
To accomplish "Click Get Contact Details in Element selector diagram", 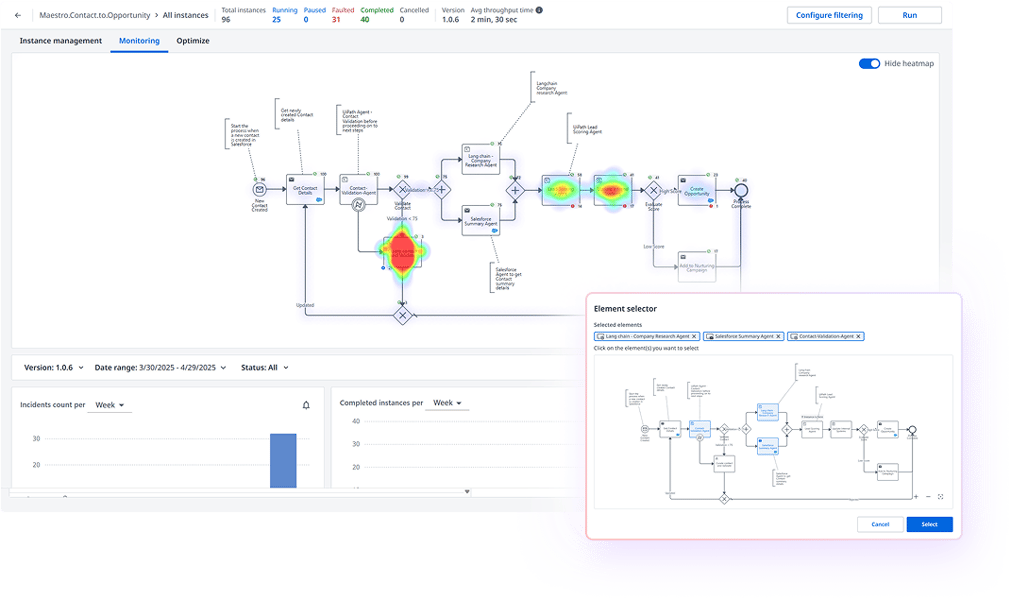I will coord(670,430).
